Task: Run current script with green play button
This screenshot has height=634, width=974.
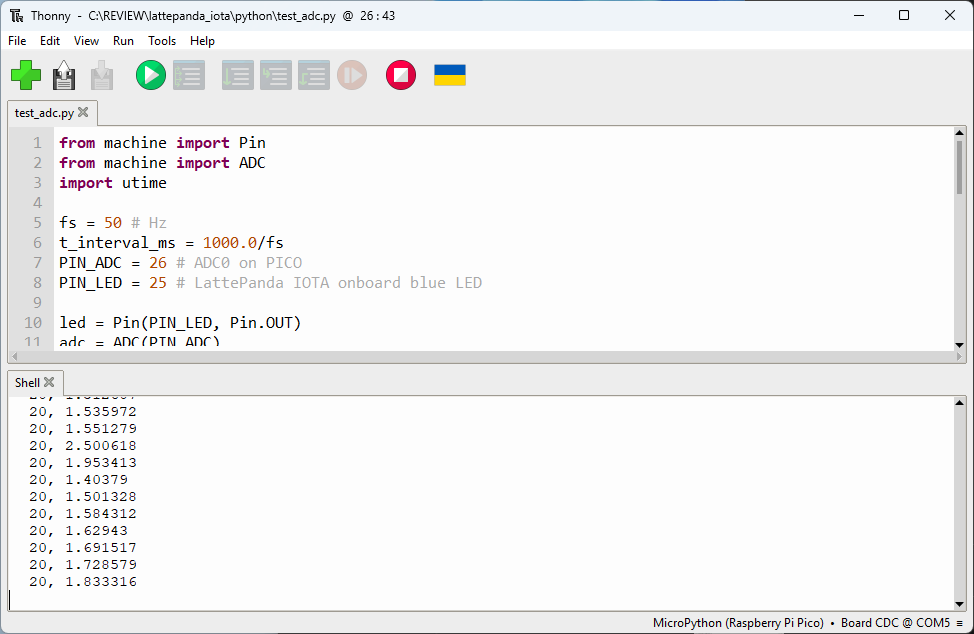Action: pyautogui.click(x=151, y=75)
